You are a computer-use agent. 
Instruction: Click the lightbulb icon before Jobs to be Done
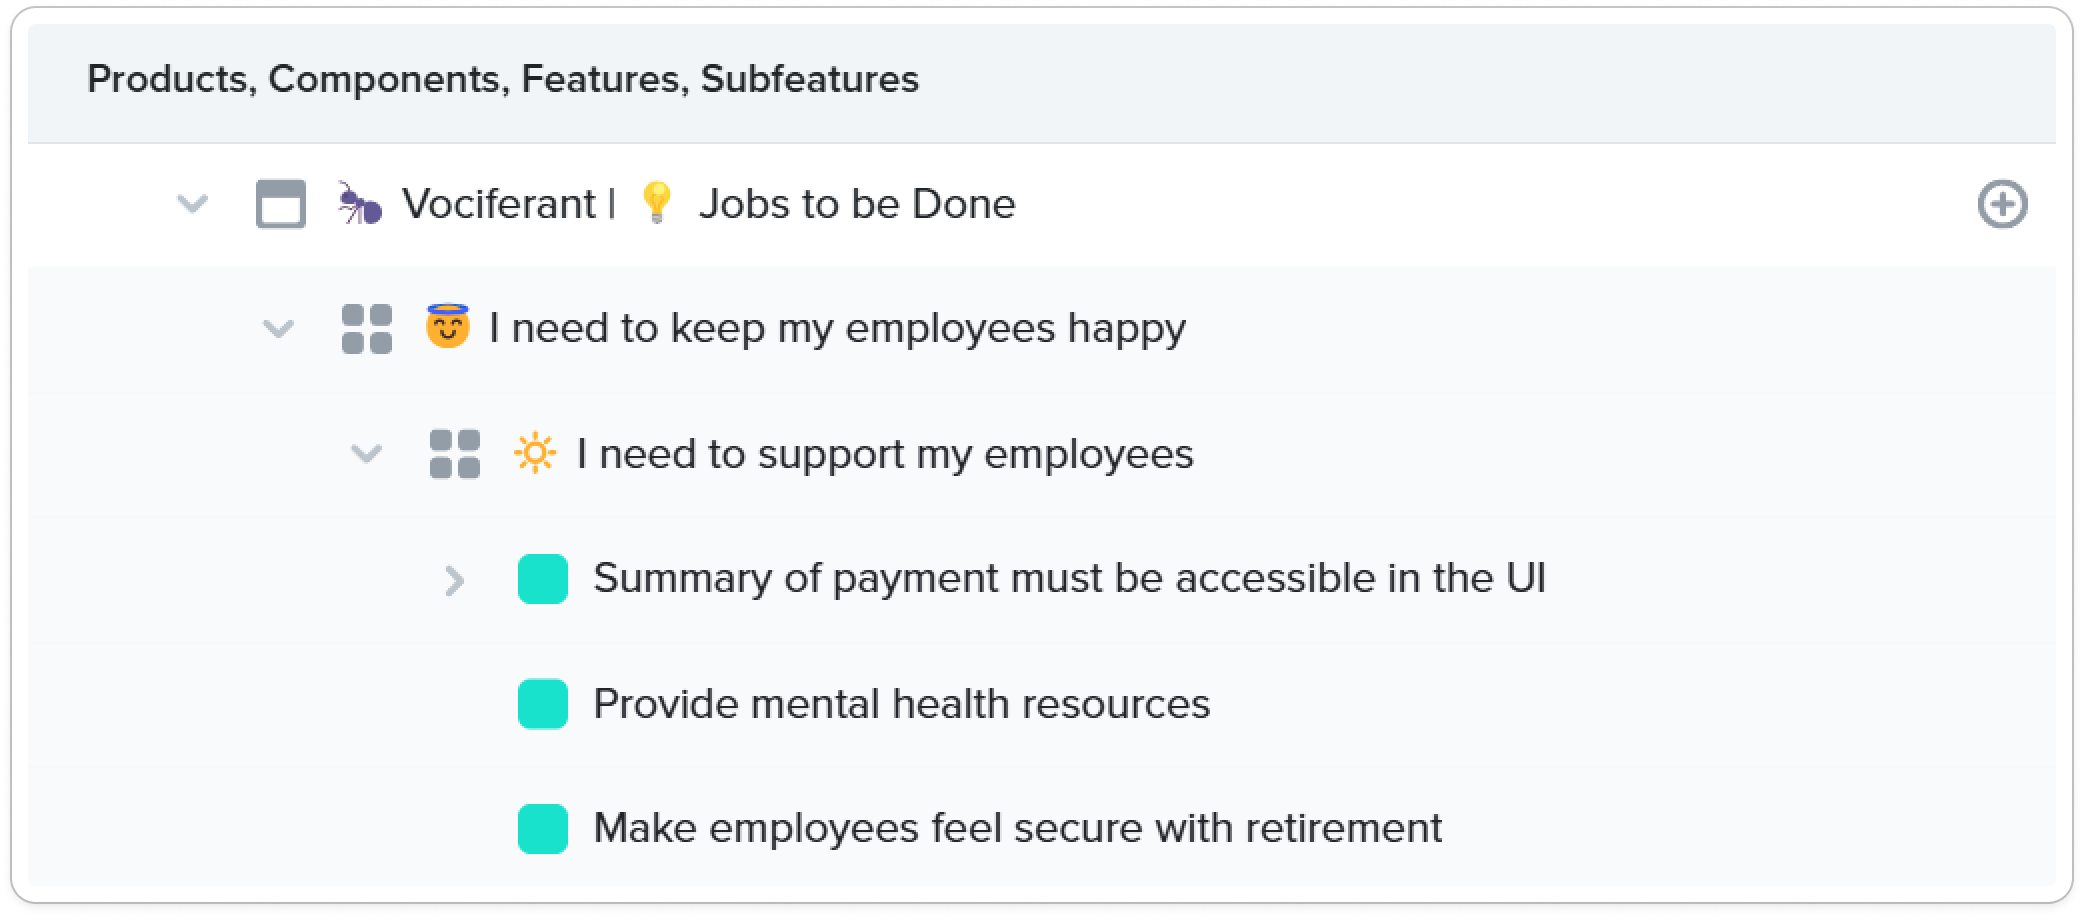point(656,203)
